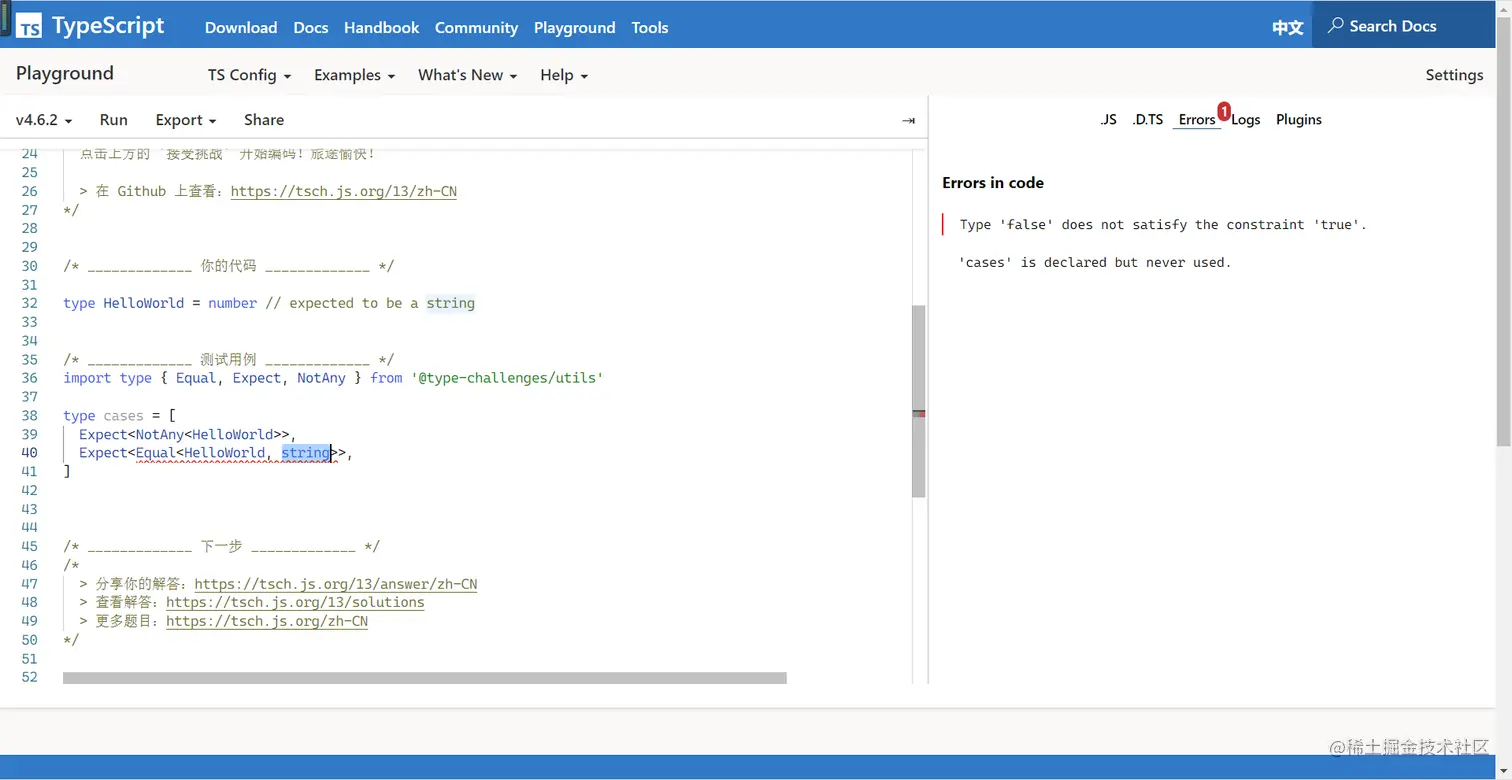Click the 'number' type on line 32
1512x780 pixels.
(x=232, y=303)
